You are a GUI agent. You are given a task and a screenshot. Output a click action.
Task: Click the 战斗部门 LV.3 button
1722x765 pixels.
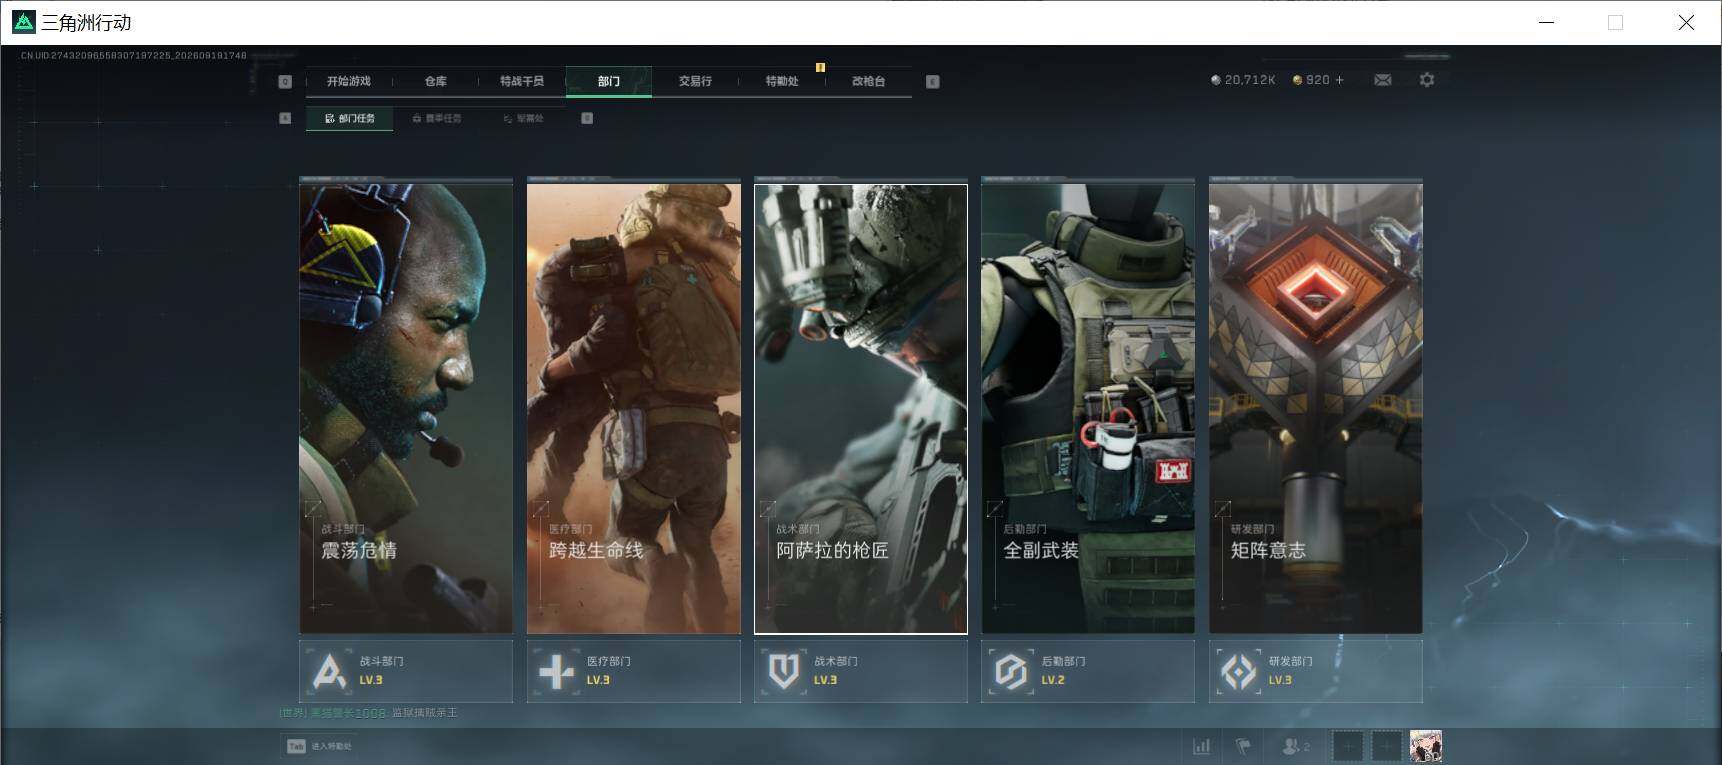pyautogui.click(x=406, y=671)
